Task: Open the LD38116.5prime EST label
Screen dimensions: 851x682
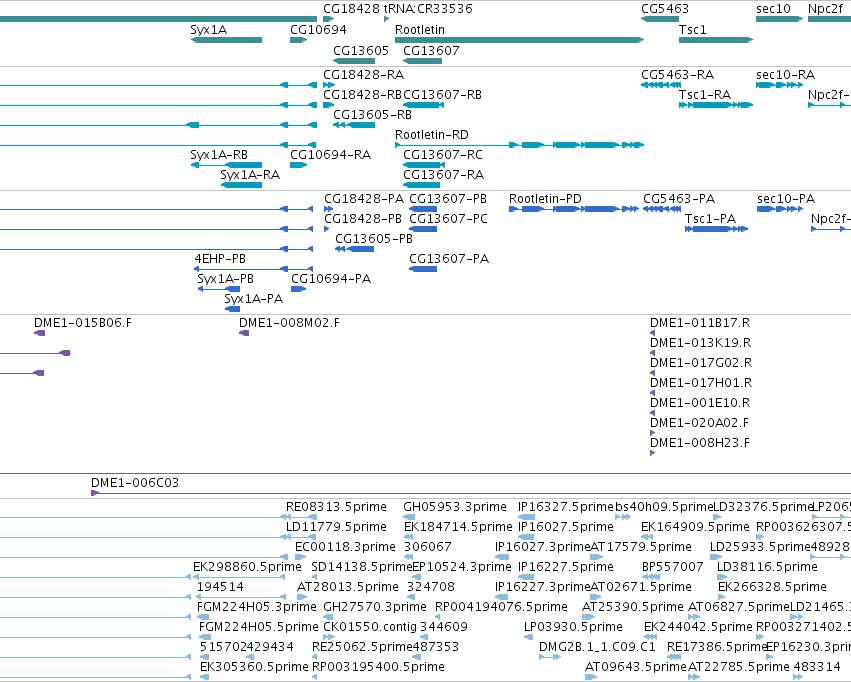Action: pos(767,568)
